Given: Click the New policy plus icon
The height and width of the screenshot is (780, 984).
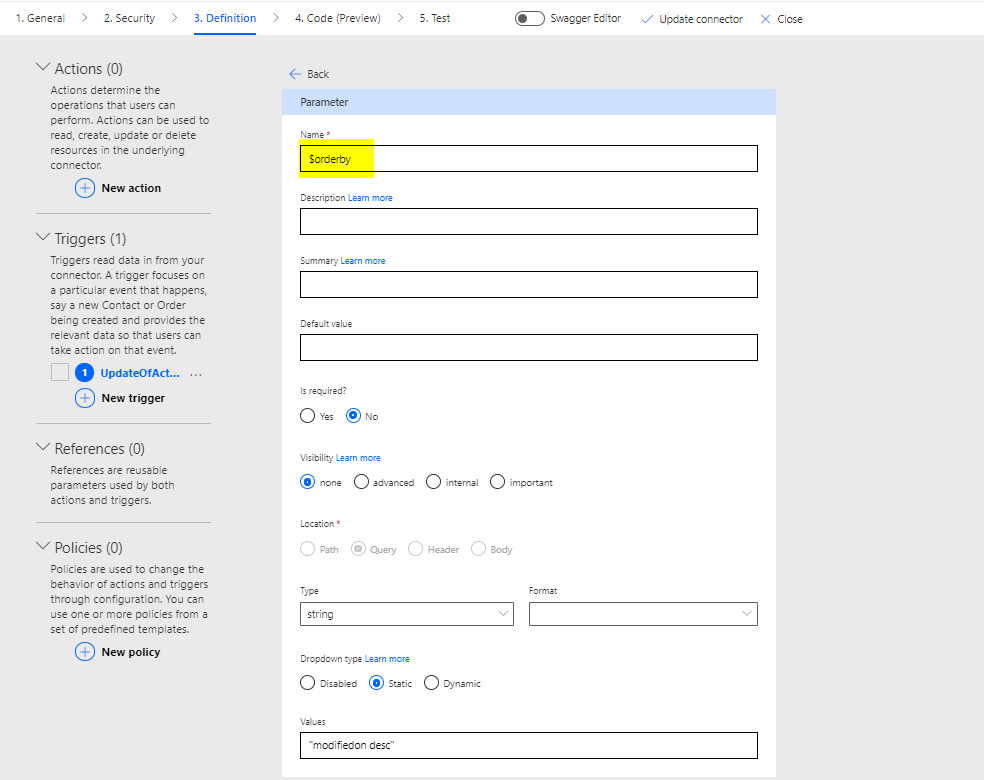Looking at the screenshot, I should pyautogui.click(x=85, y=652).
